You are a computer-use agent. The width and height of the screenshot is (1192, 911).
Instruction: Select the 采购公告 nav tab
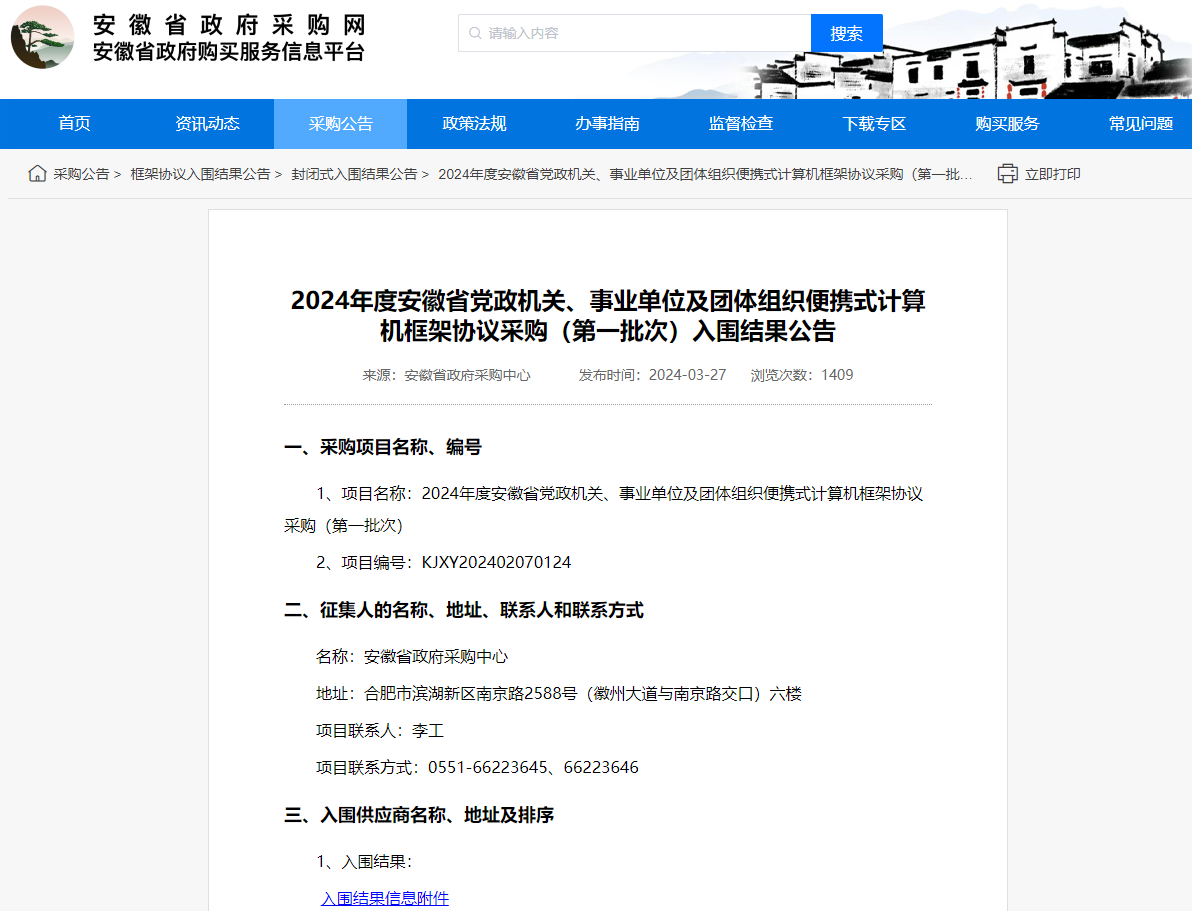coord(341,124)
